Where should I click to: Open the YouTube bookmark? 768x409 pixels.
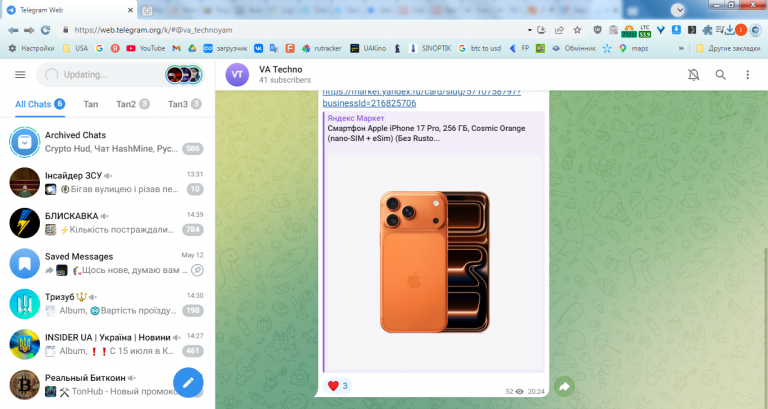146,48
